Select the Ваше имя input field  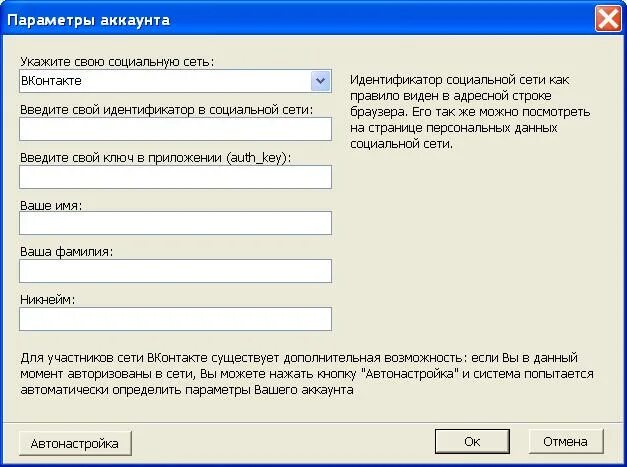175,223
